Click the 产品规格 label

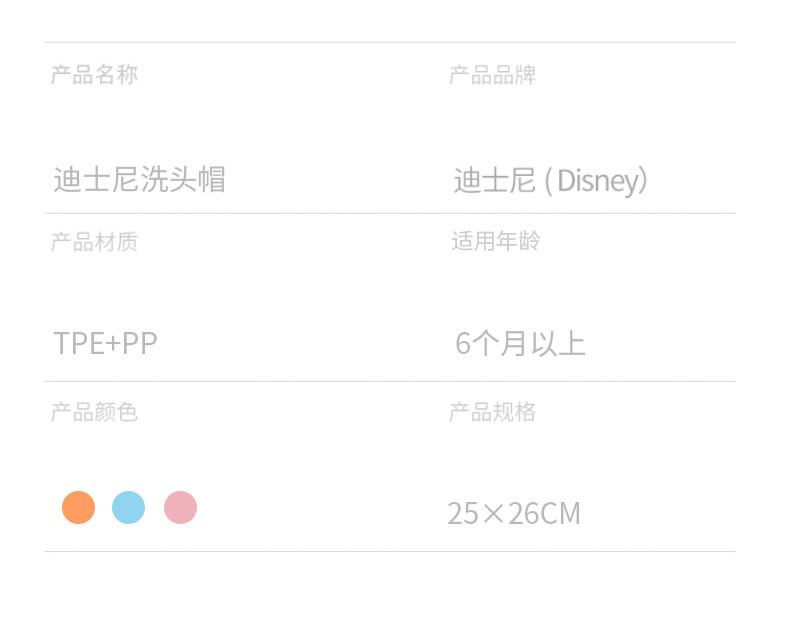click(492, 411)
